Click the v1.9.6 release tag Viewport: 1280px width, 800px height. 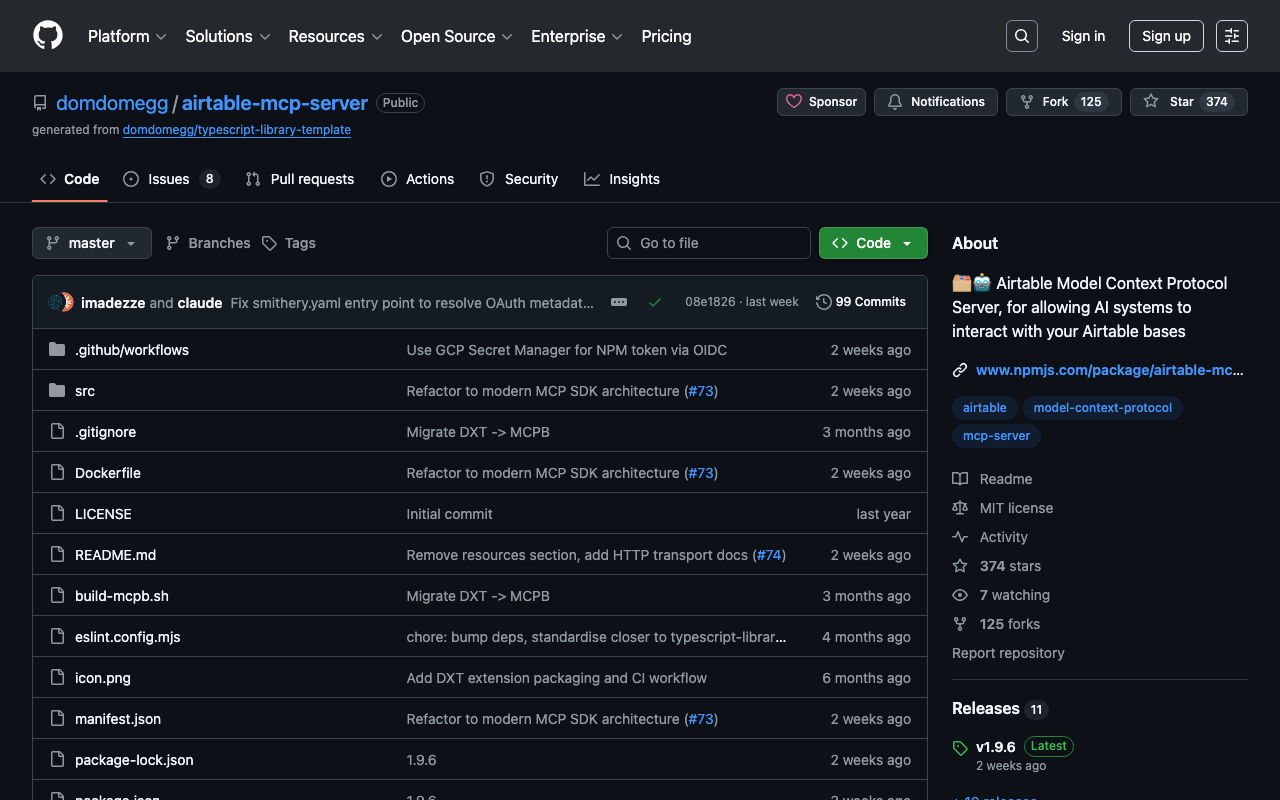pos(995,747)
